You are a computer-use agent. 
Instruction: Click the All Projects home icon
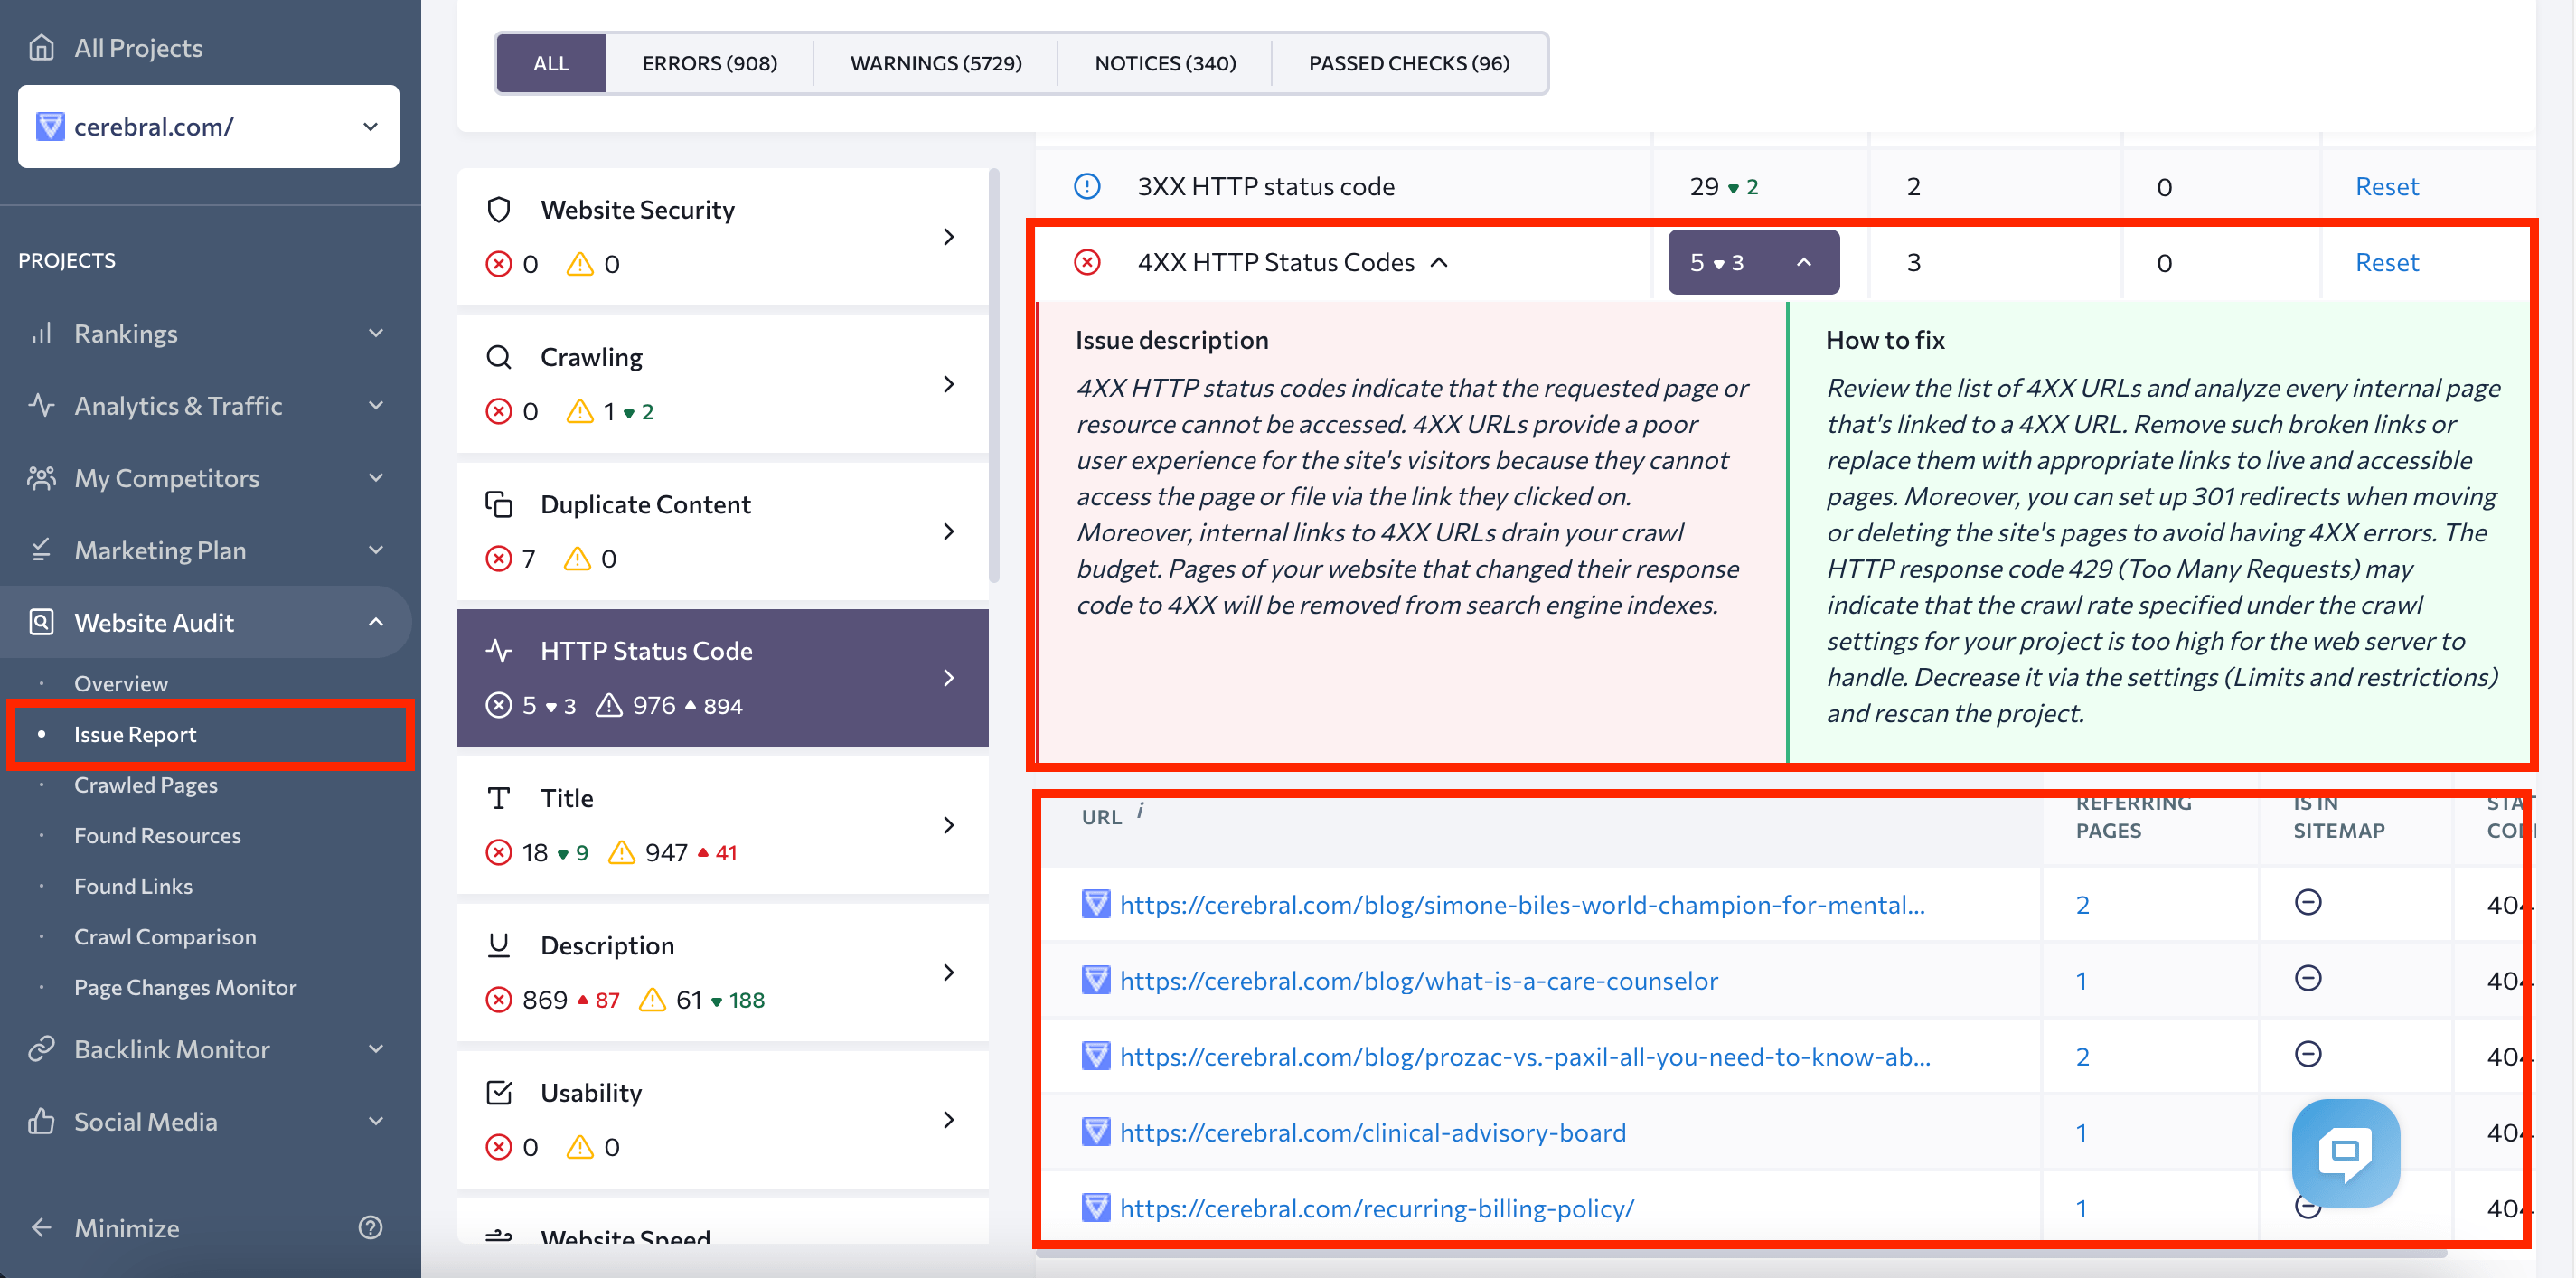[41, 47]
